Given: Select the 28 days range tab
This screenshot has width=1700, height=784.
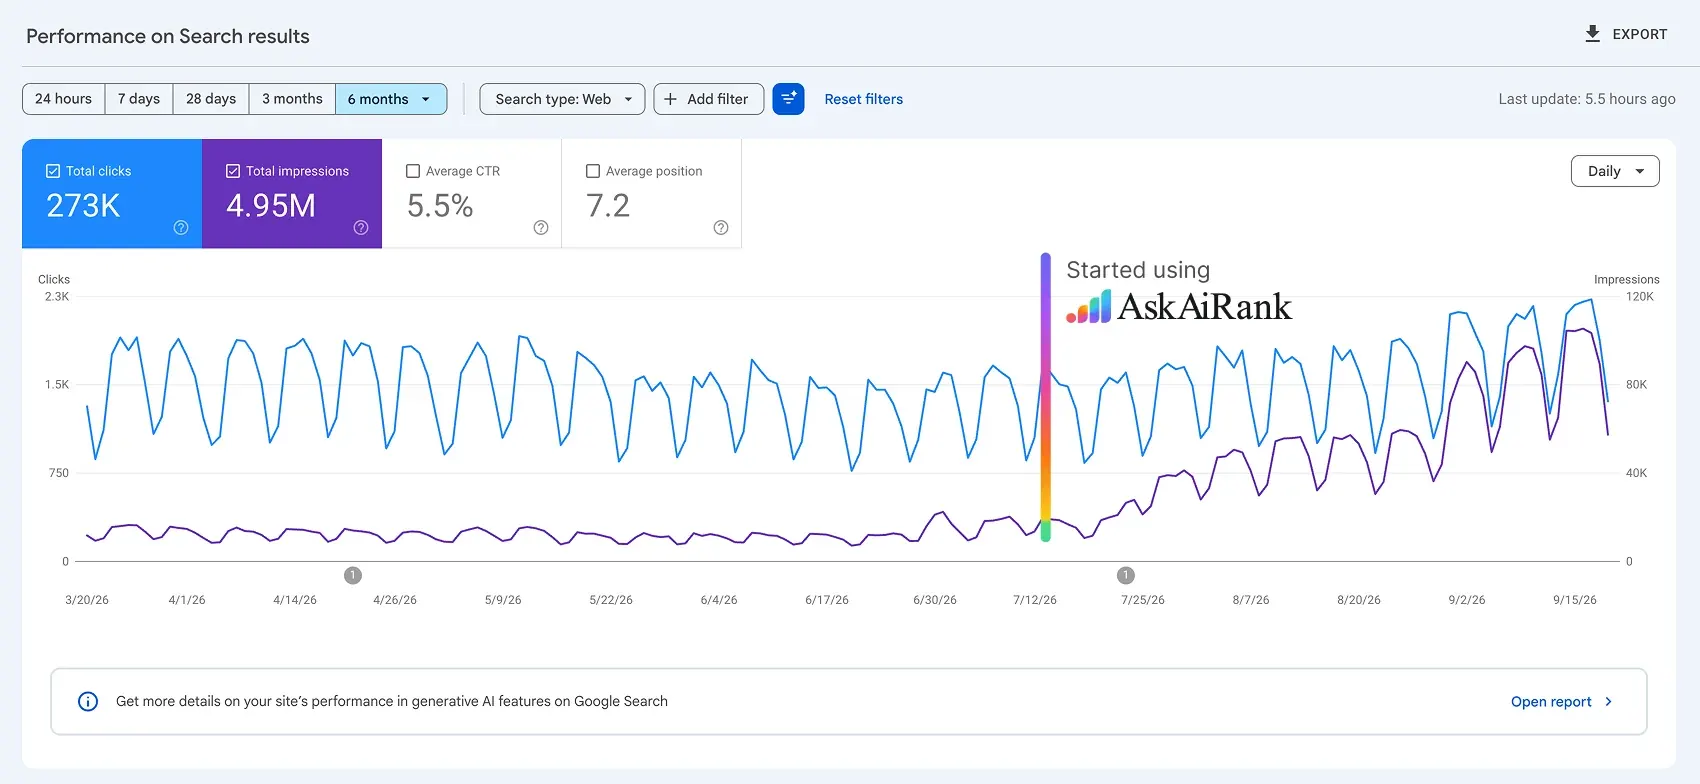Looking at the screenshot, I should pos(211,99).
